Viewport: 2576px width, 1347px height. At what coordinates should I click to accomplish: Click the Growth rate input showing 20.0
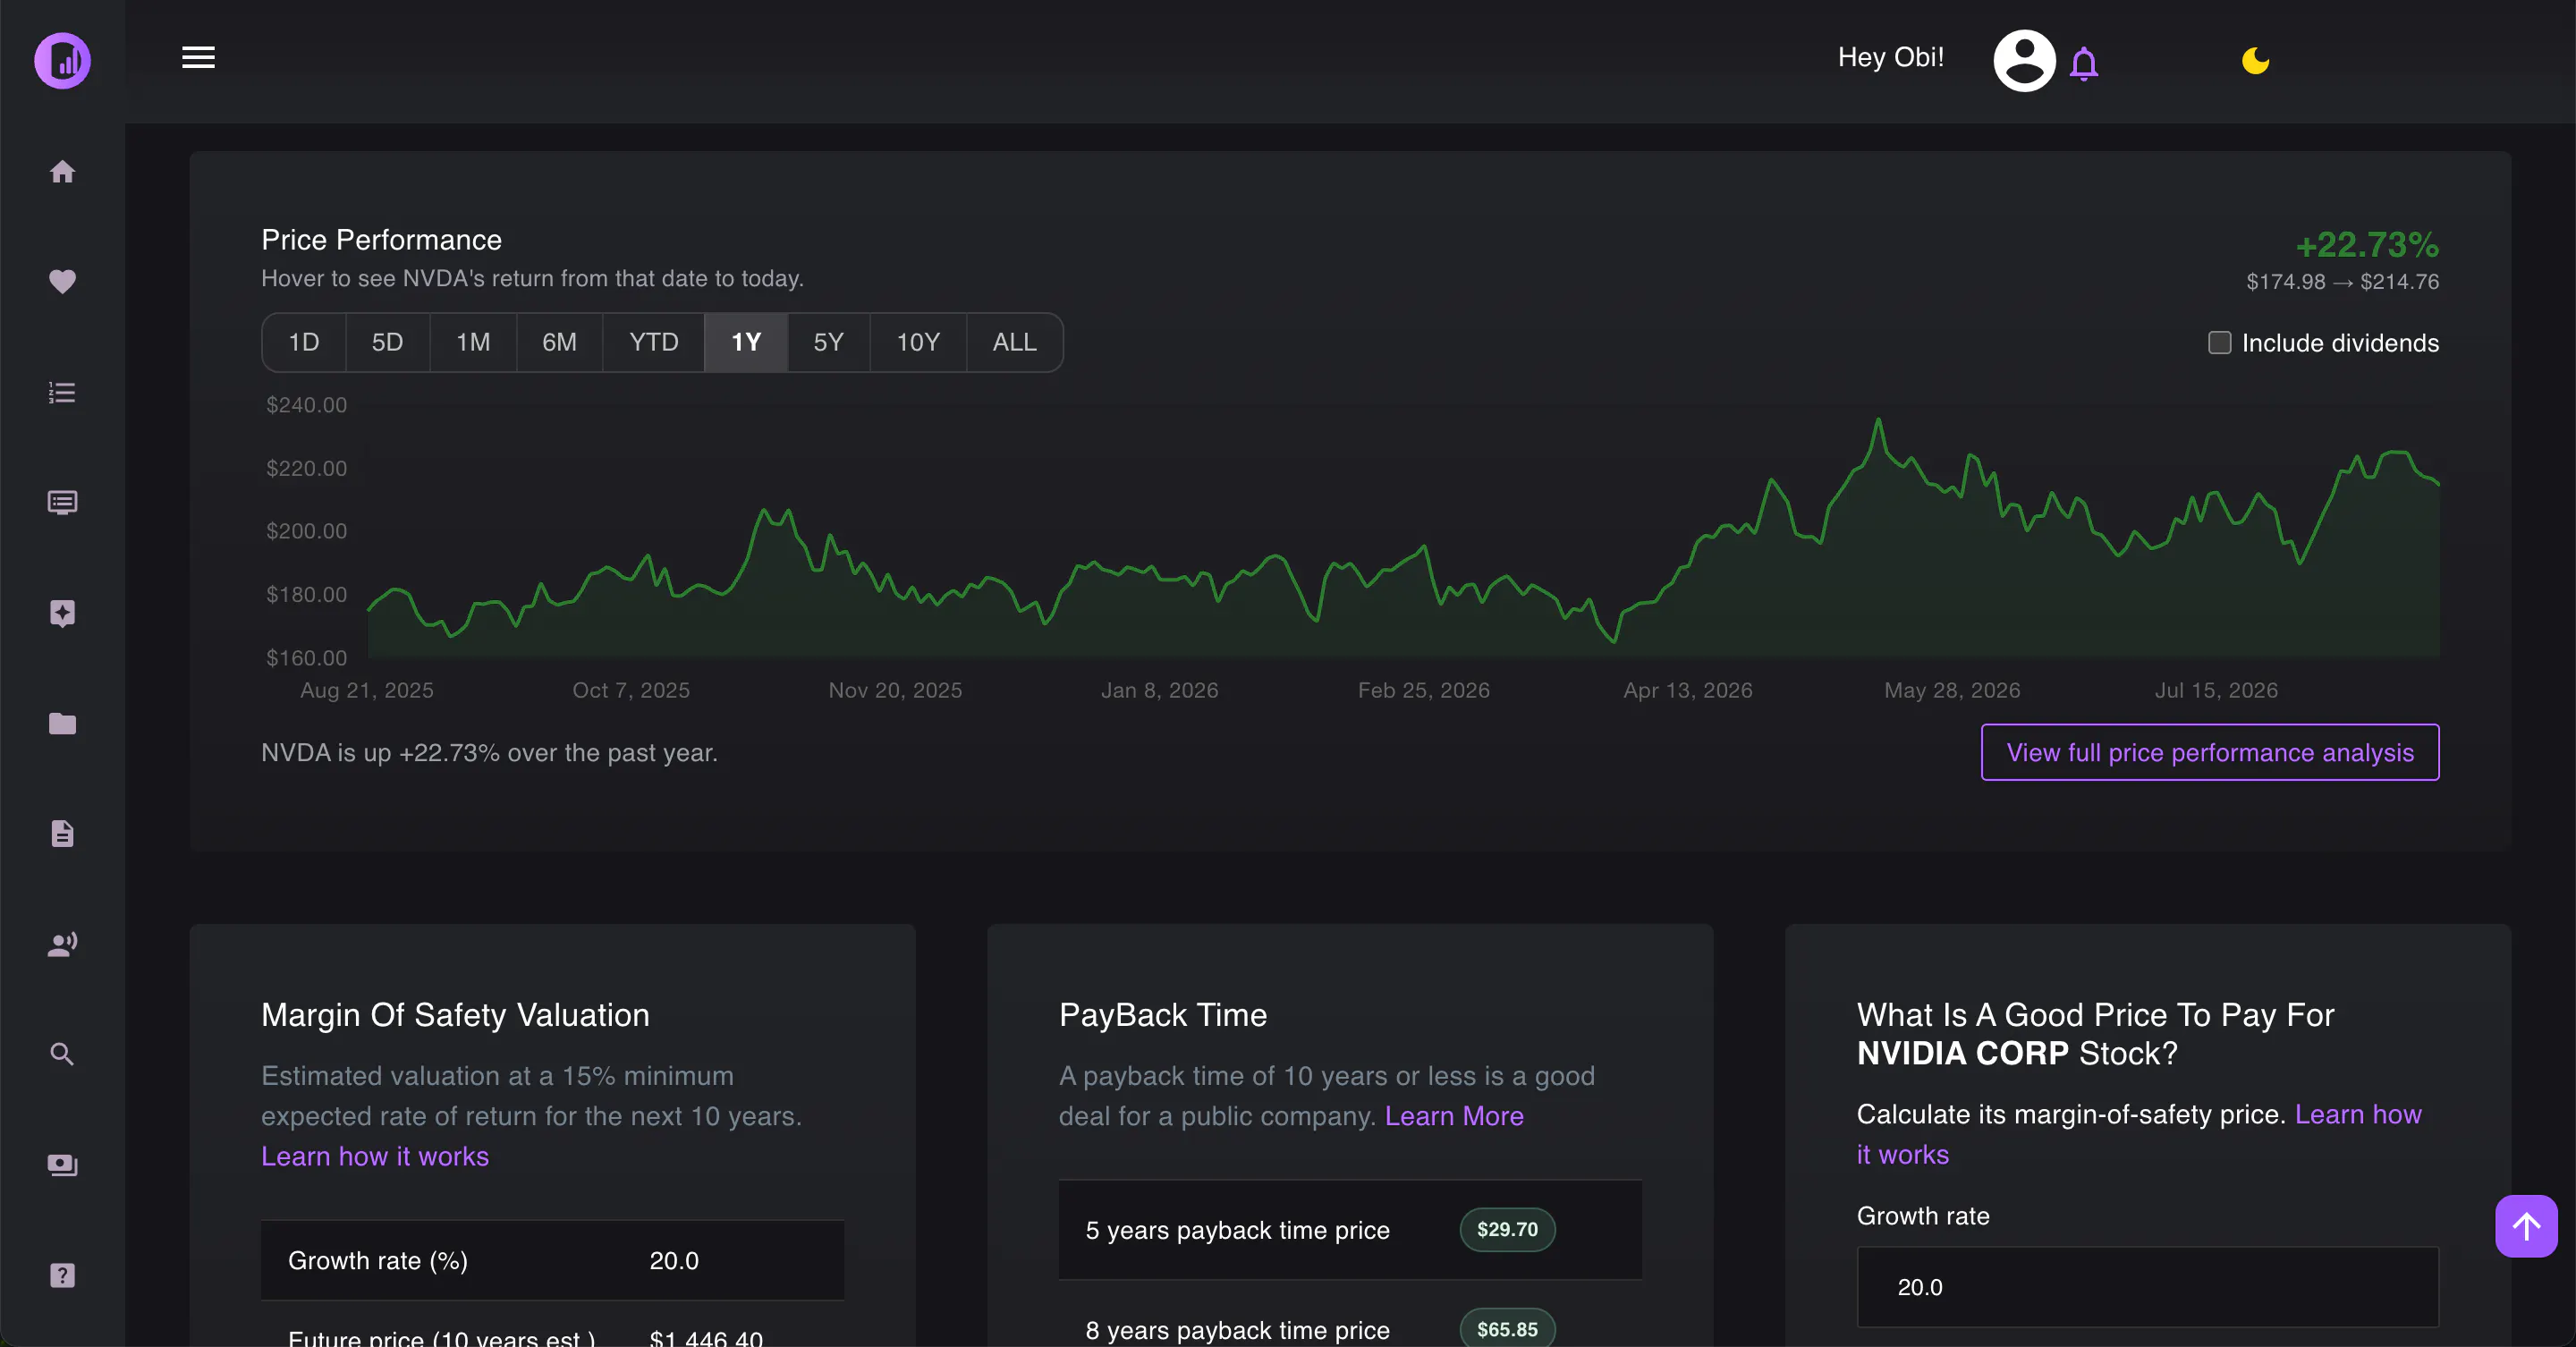[x=2147, y=1287]
